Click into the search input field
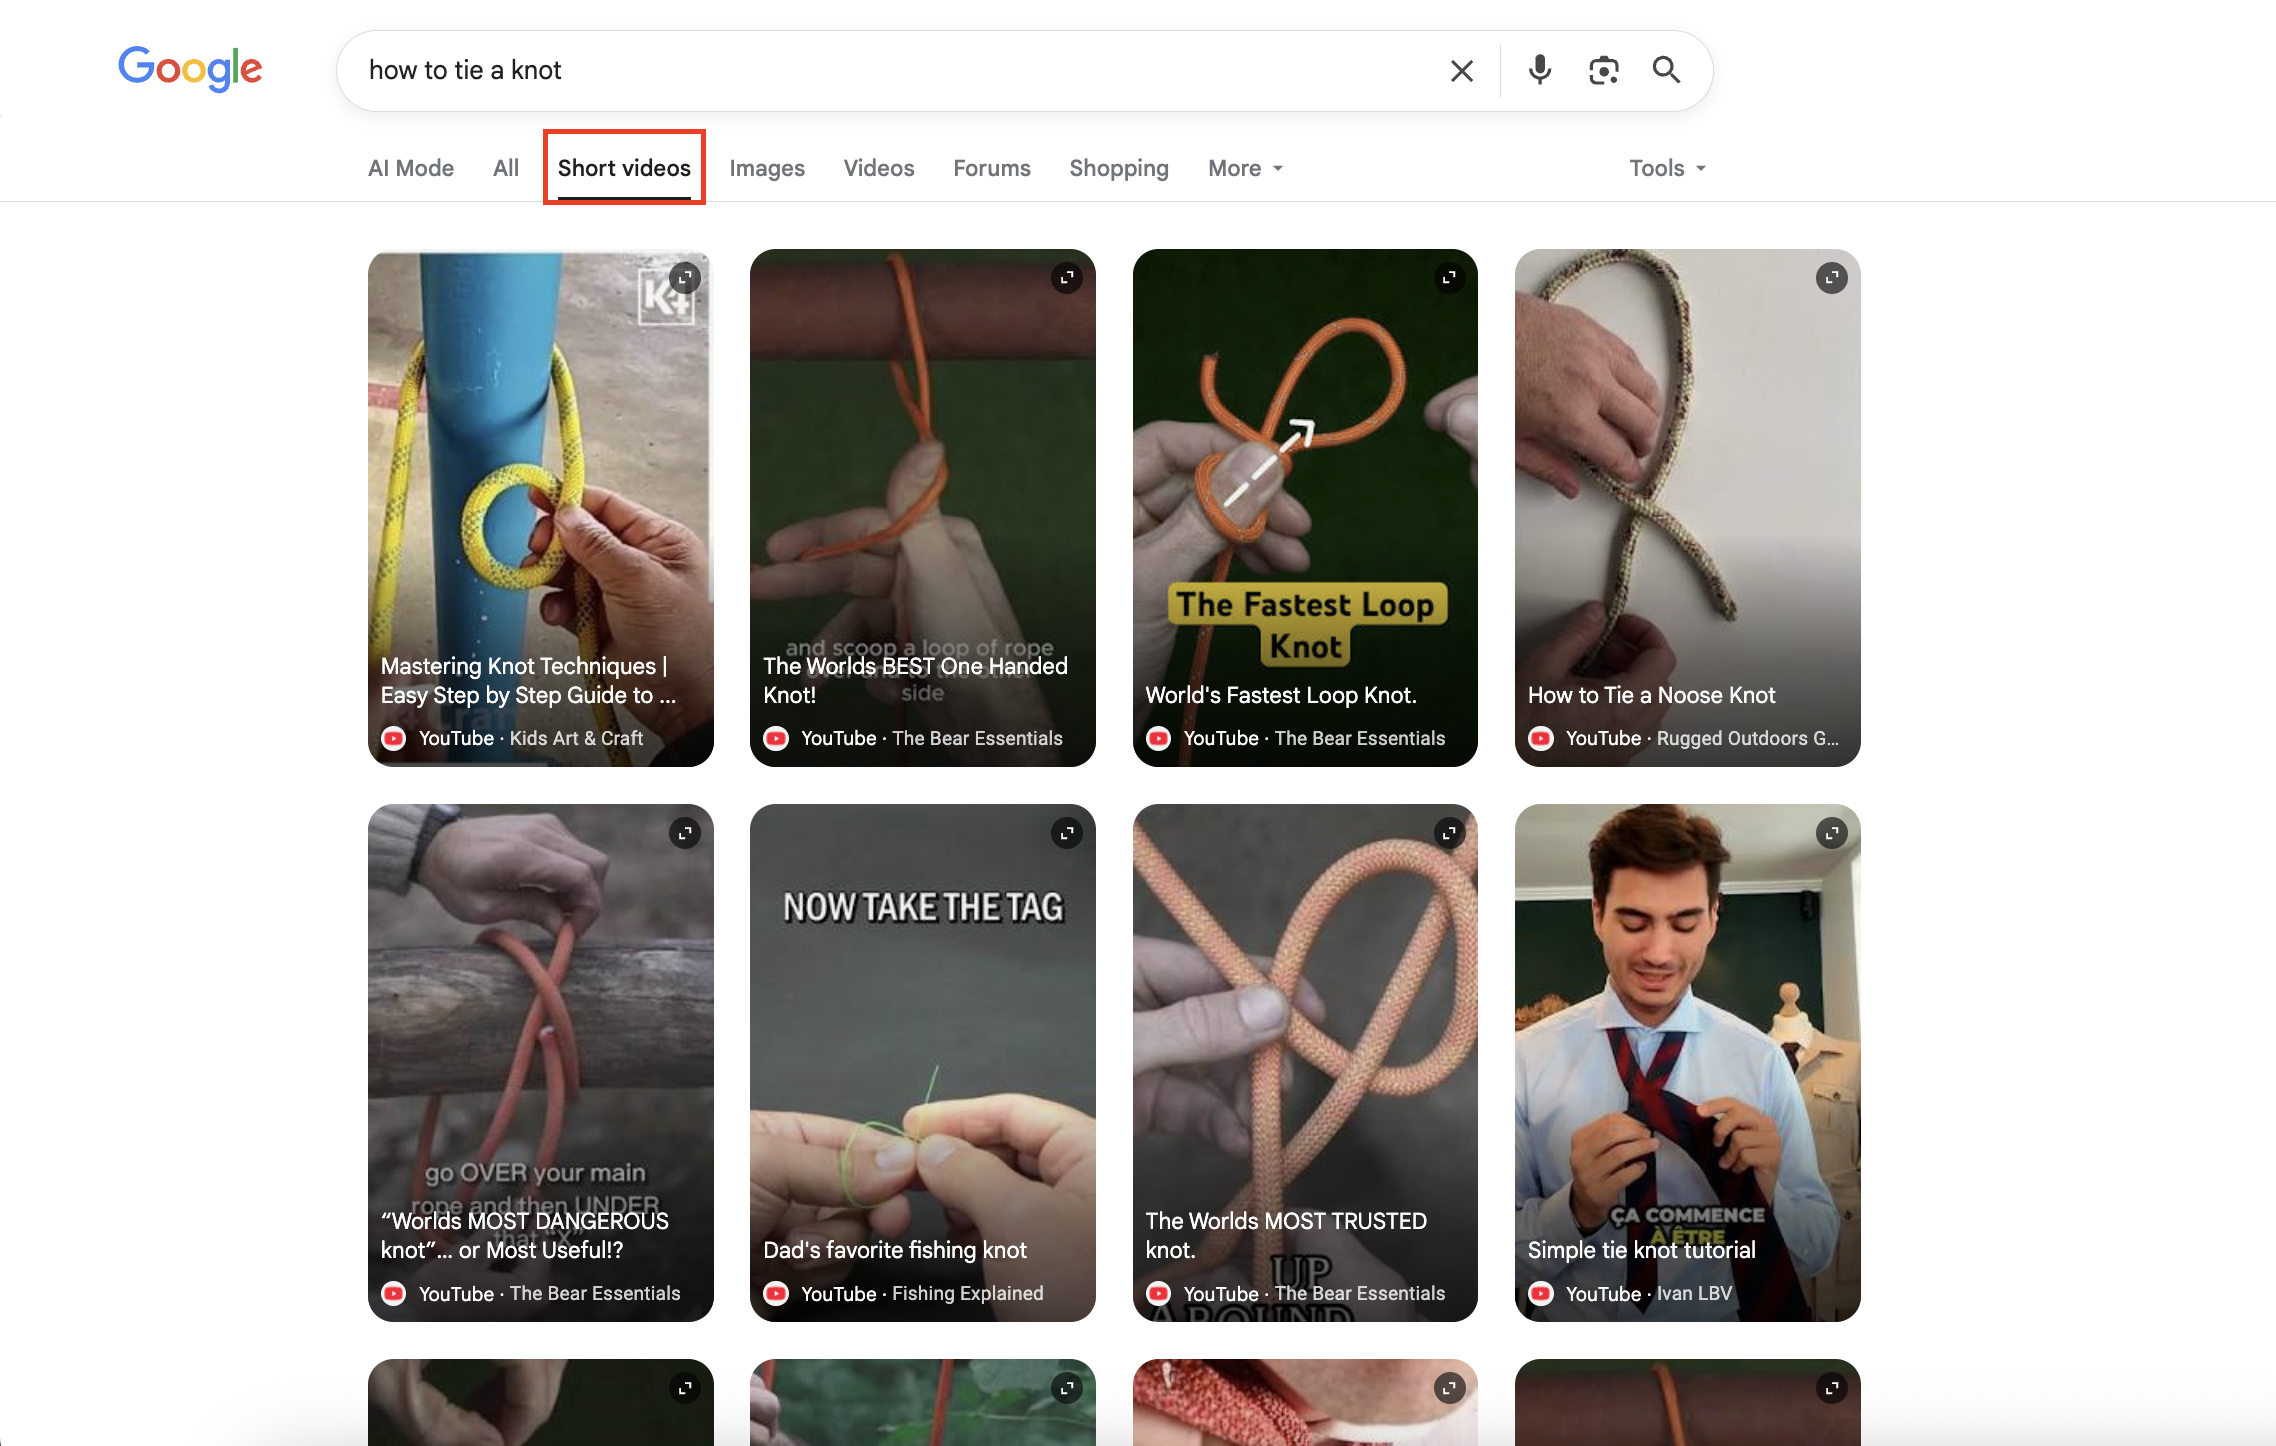The width and height of the screenshot is (2276, 1446). pyautogui.click(x=900, y=71)
